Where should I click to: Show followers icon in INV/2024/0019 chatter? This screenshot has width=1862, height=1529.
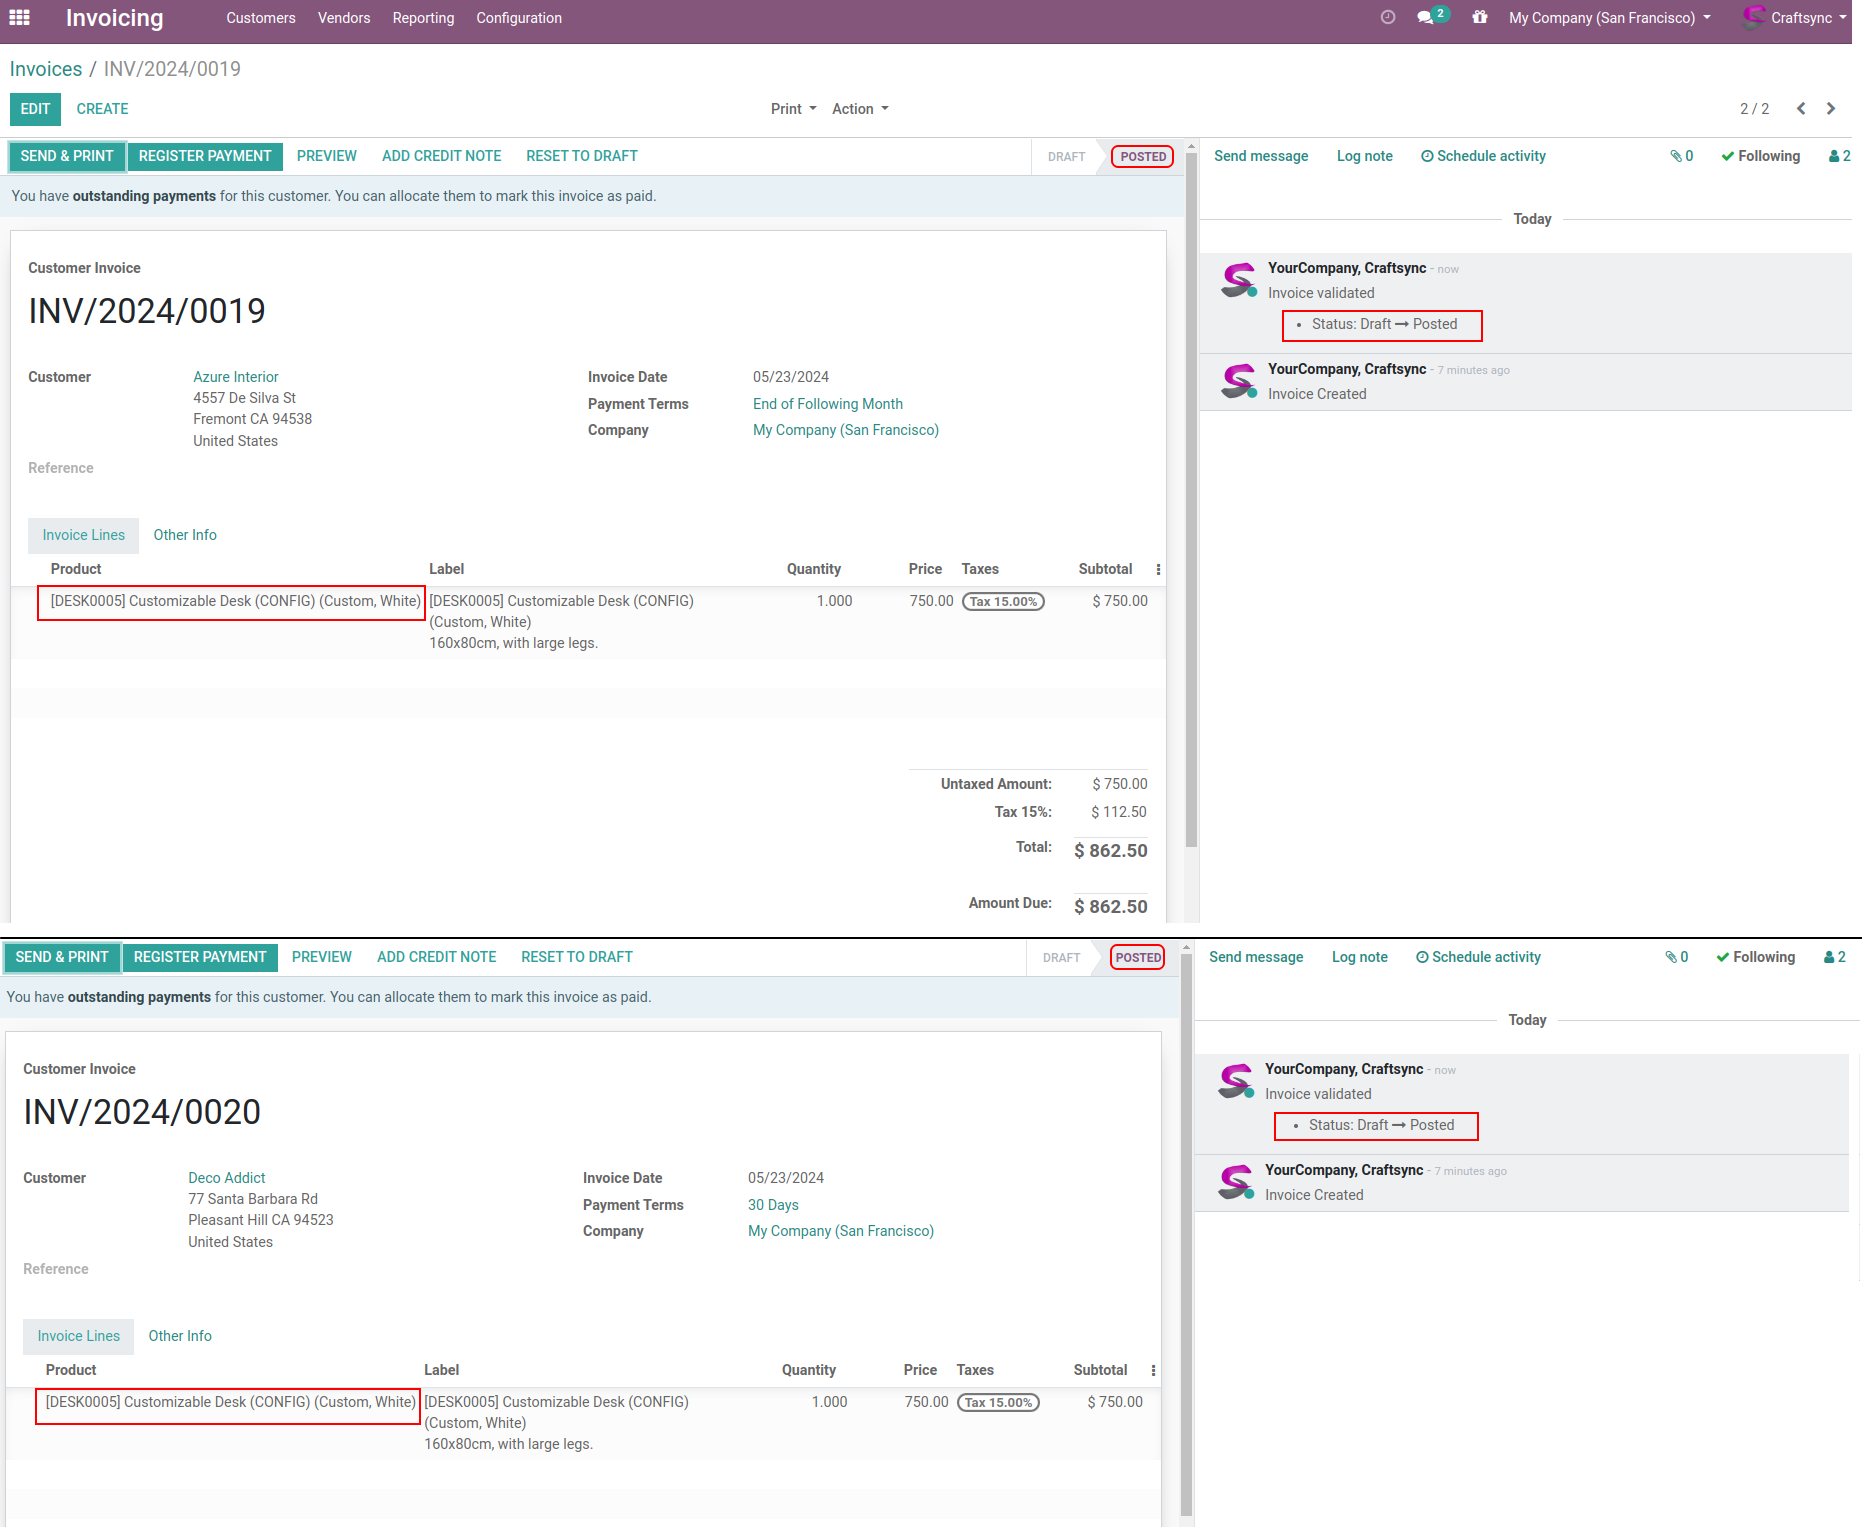coord(1838,156)
